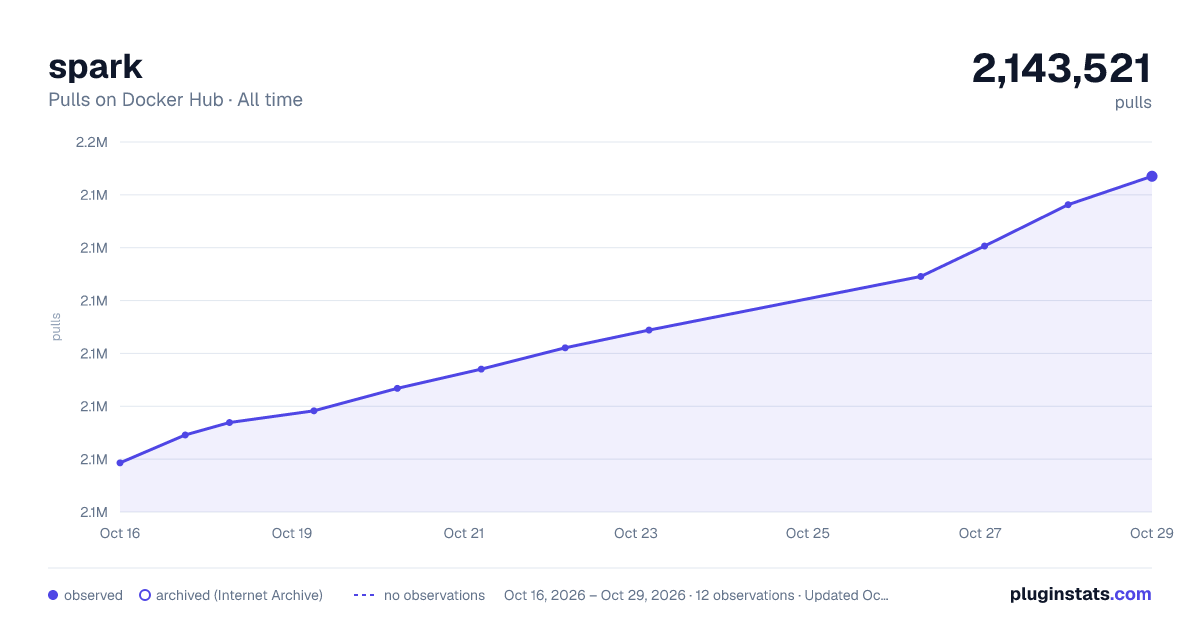Click the 'observed' legend label
The height and width of the screenshot is (630, 1200).
[93, 595]
